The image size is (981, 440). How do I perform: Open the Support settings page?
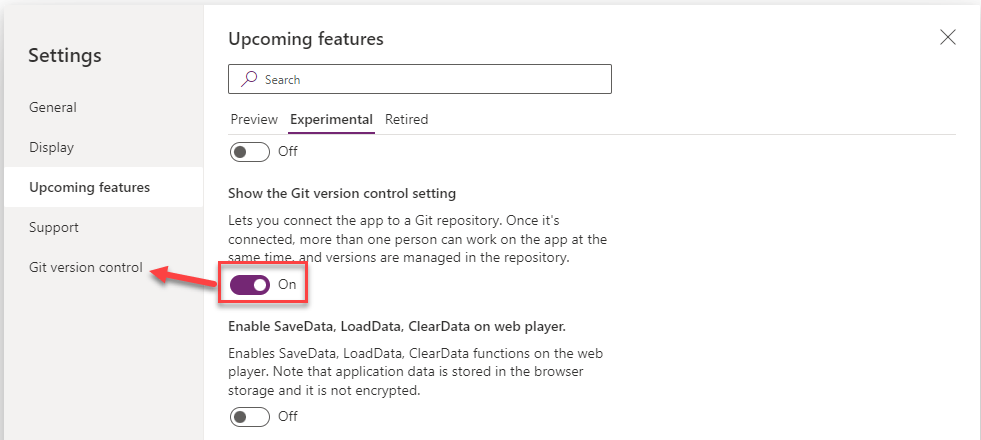tap(54, 227)
